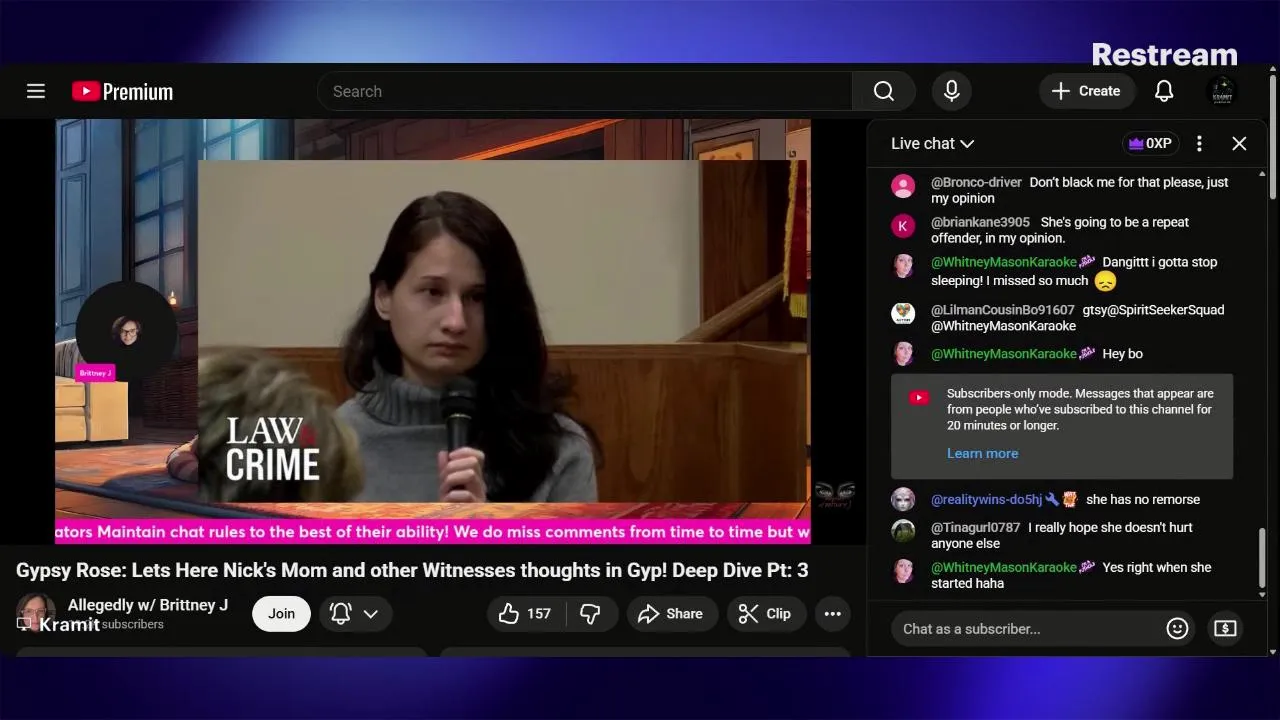Click the video title text
1280x720 pixels.
[412, 570]
